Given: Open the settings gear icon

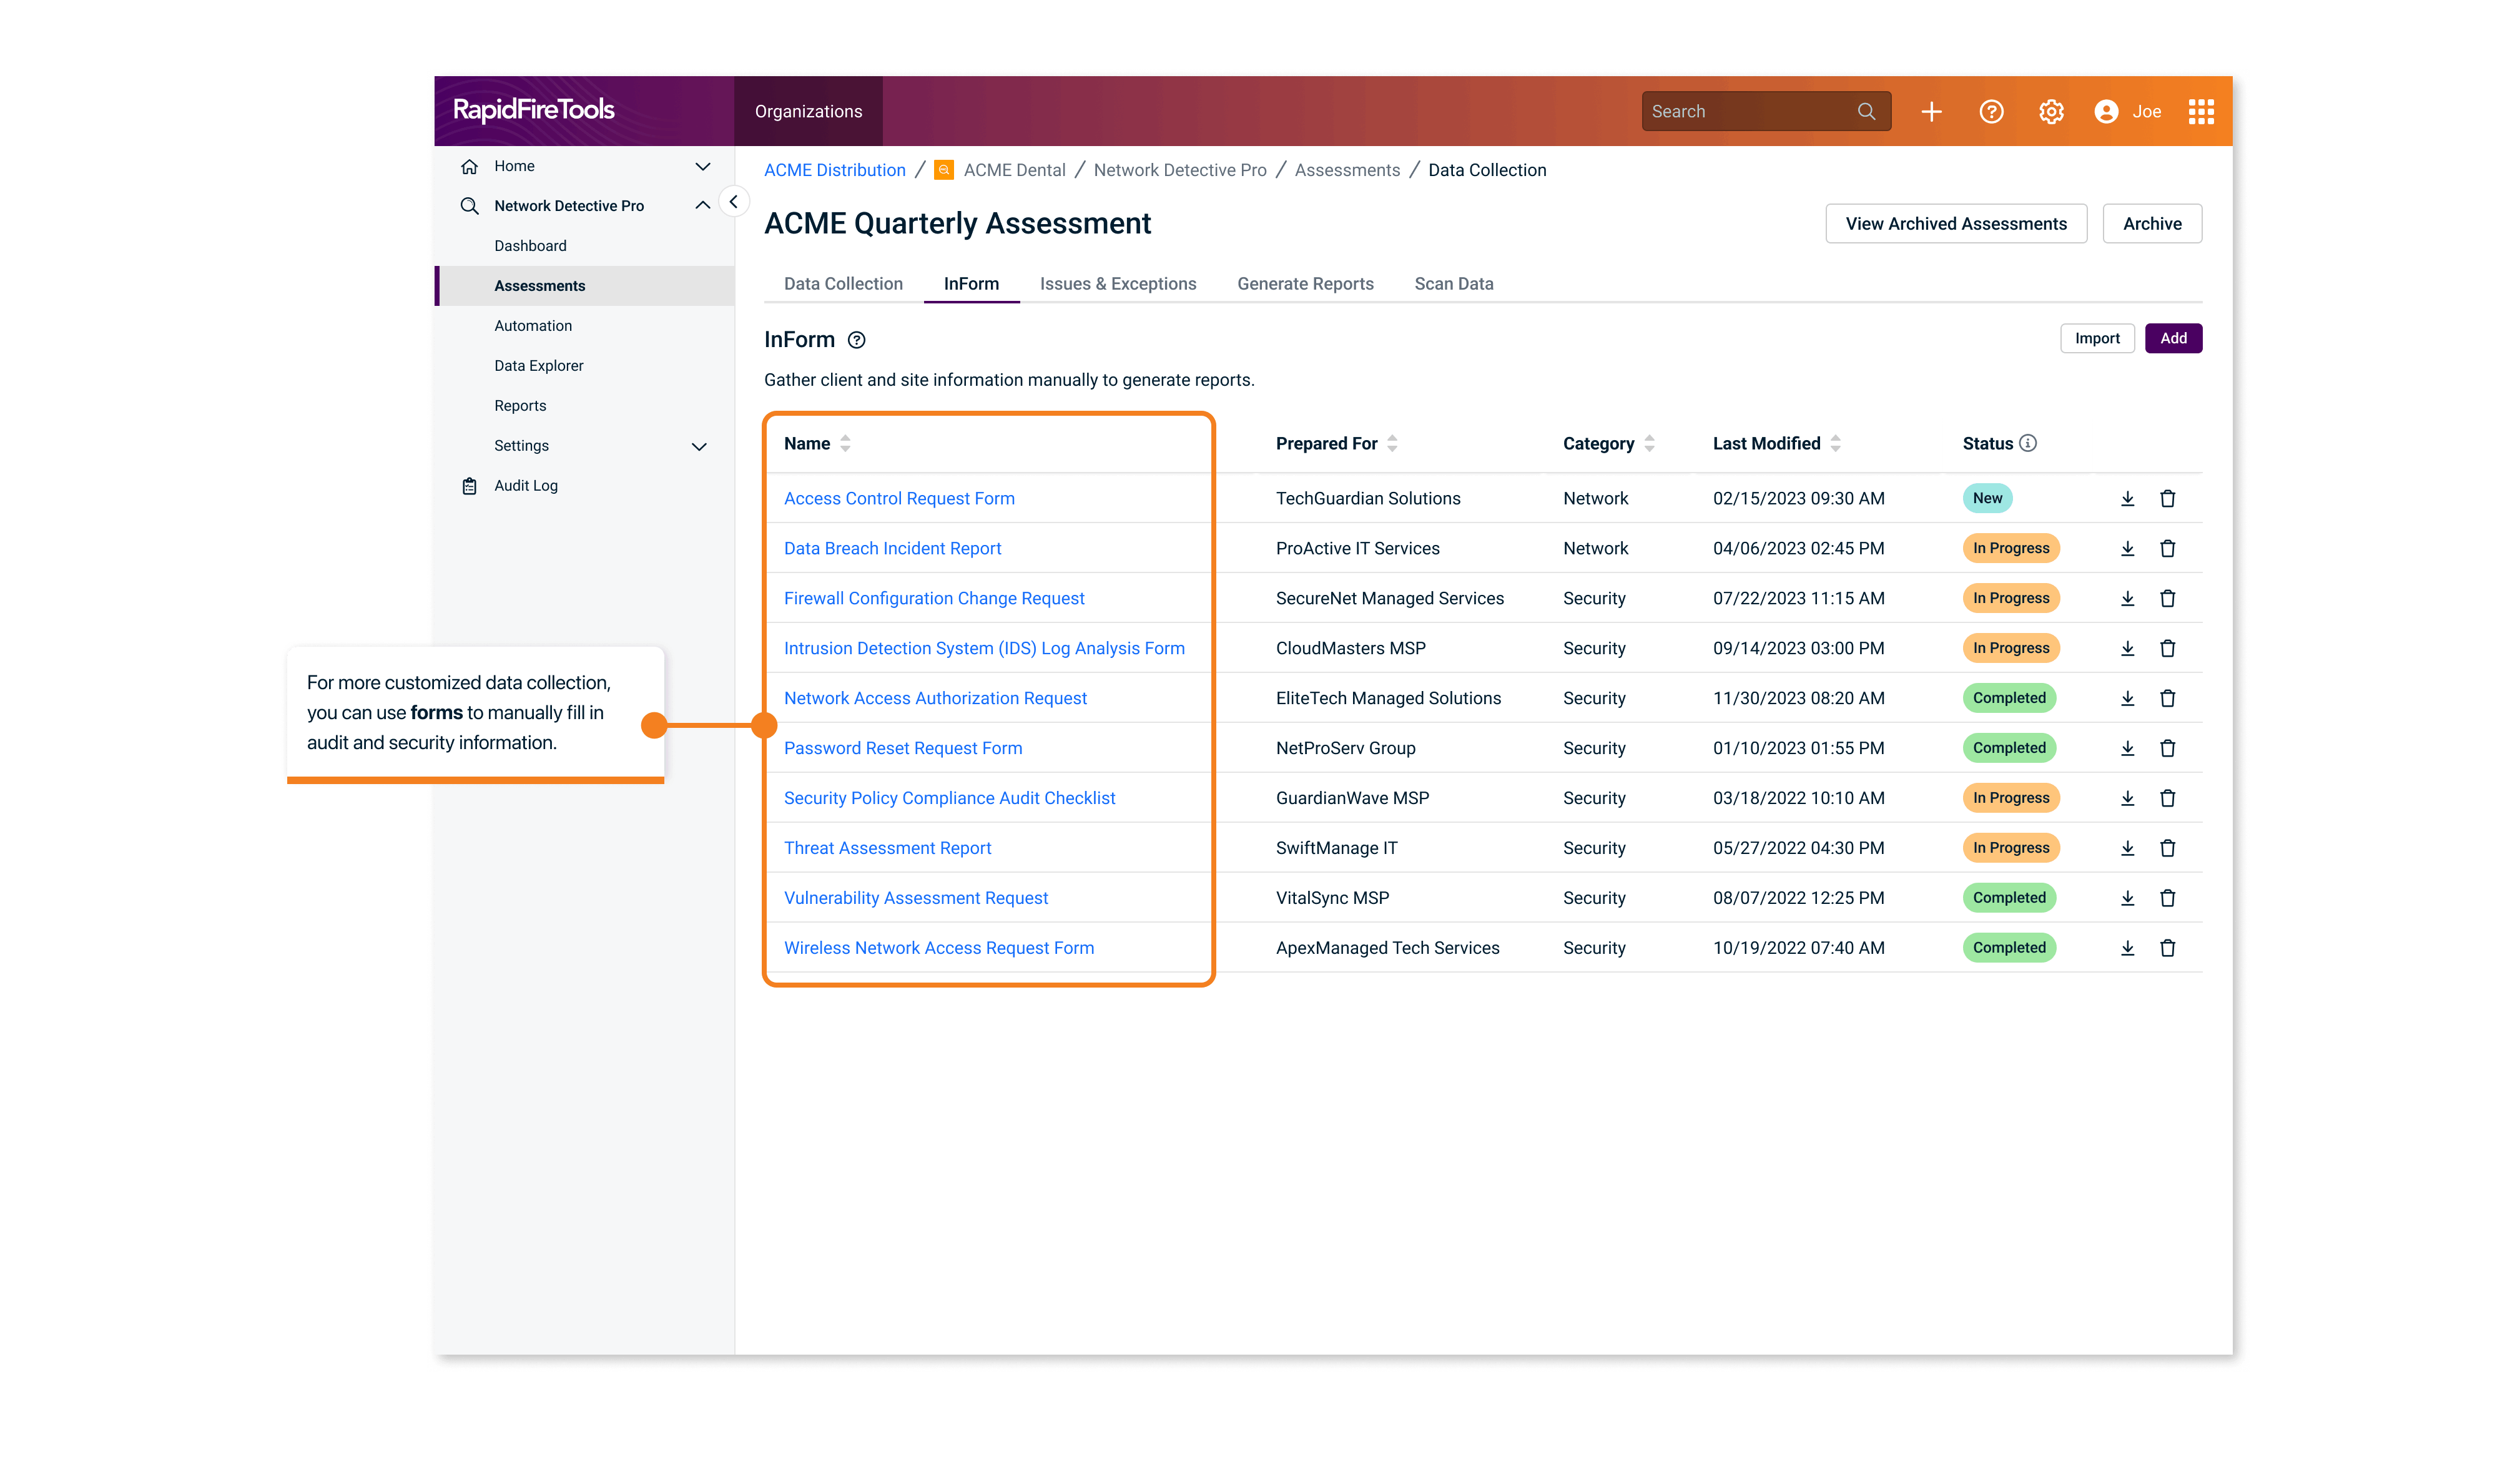Looking at the screenshot, I should [2051, 111].
